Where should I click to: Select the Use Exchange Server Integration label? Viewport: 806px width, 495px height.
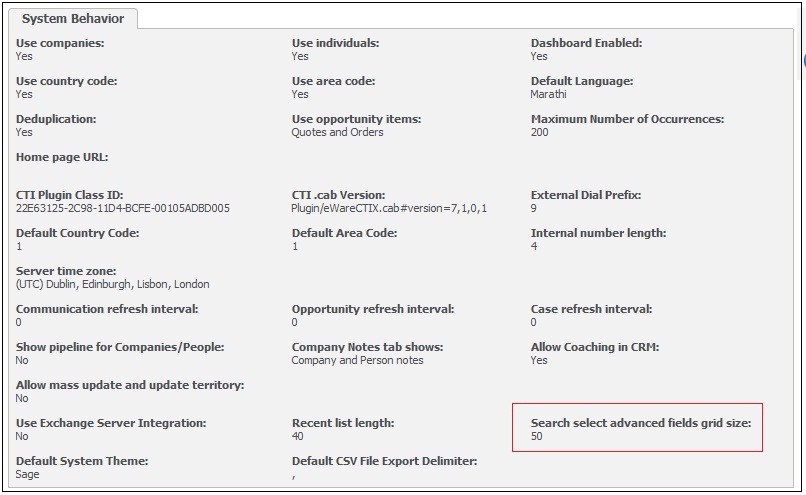[x=111, y=423]
